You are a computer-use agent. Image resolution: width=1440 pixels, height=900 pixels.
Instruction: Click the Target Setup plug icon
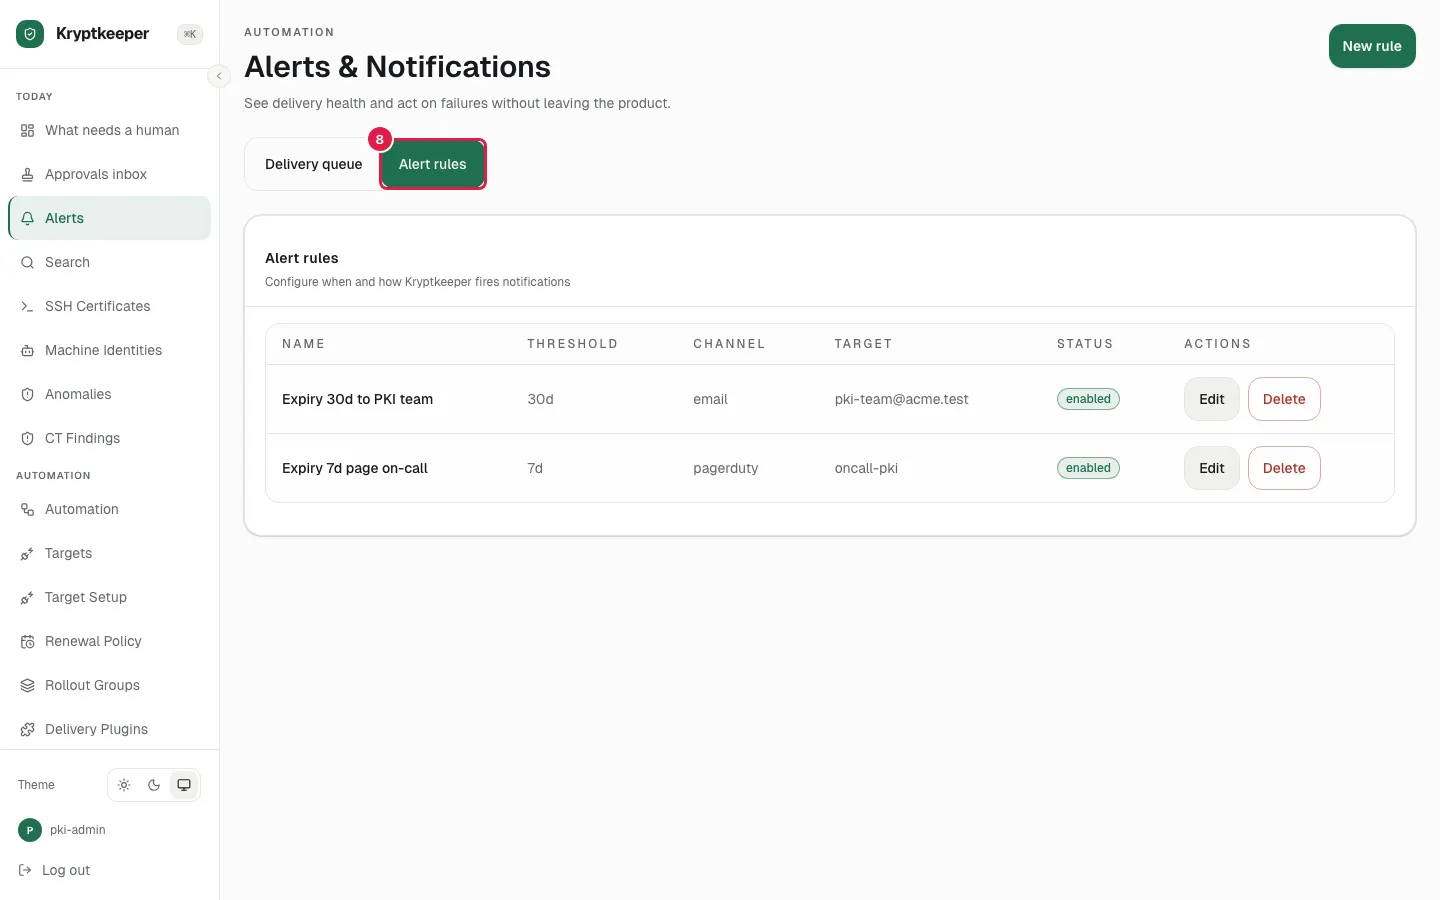pyautogui.click(x=28, y=598)
